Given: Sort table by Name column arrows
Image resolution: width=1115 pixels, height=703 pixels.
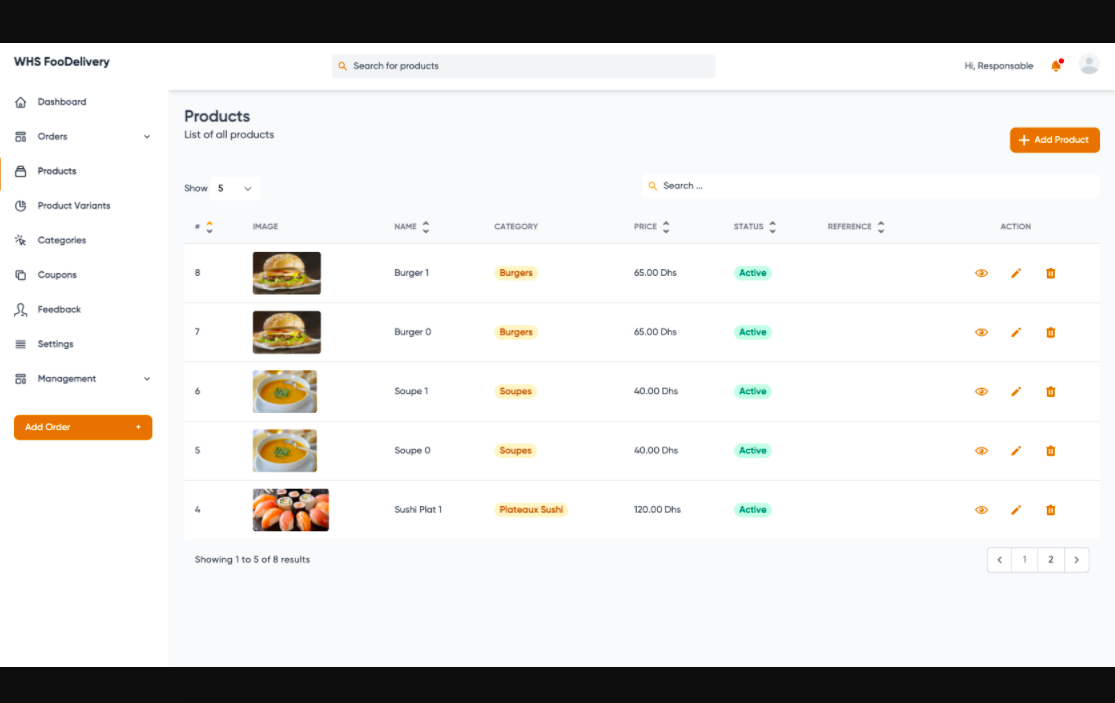Looking at the screenshot, I should click(x=426, y=227).
